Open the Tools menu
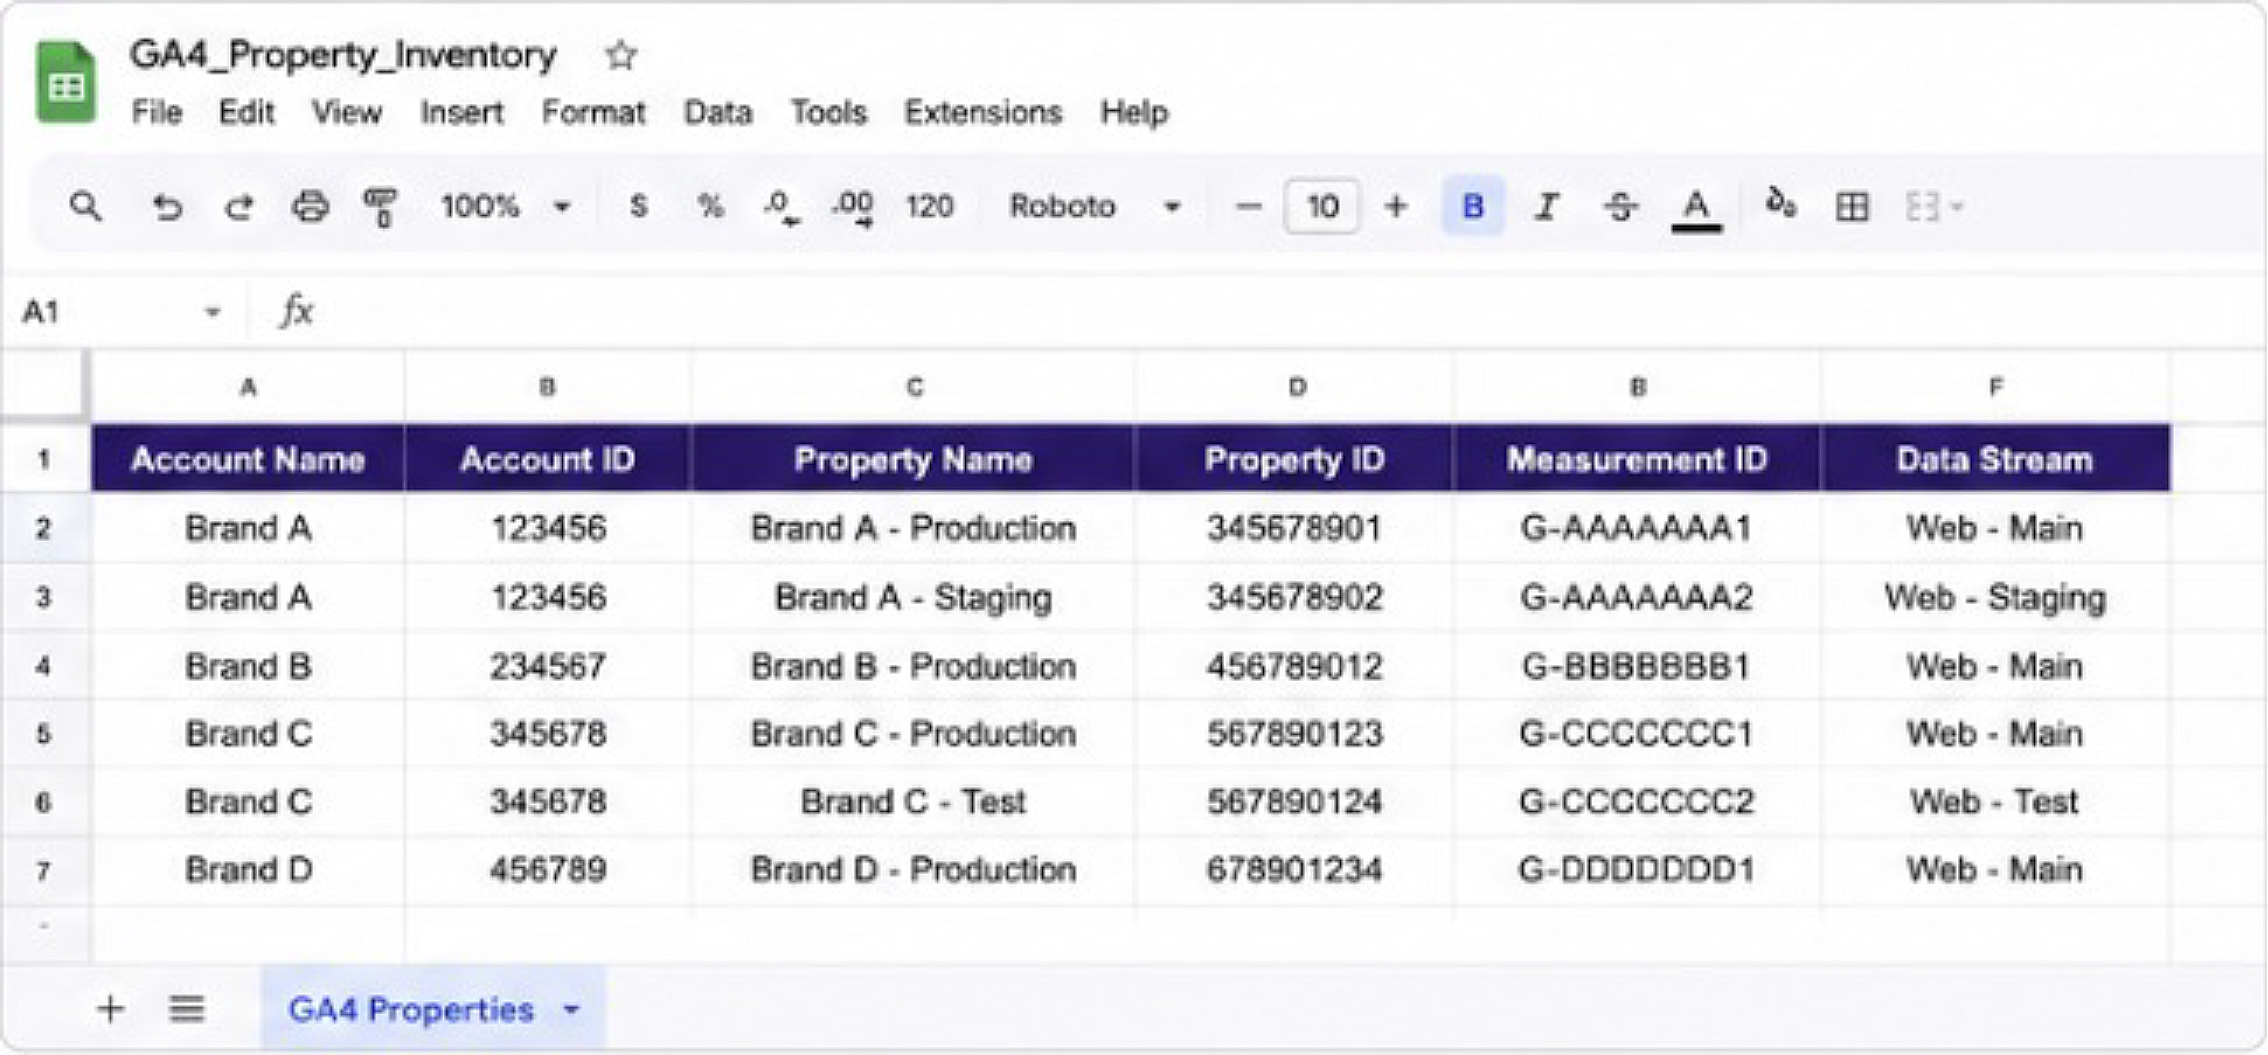This screenshot has height=1055, width=2268. click(x=828, y=112)
